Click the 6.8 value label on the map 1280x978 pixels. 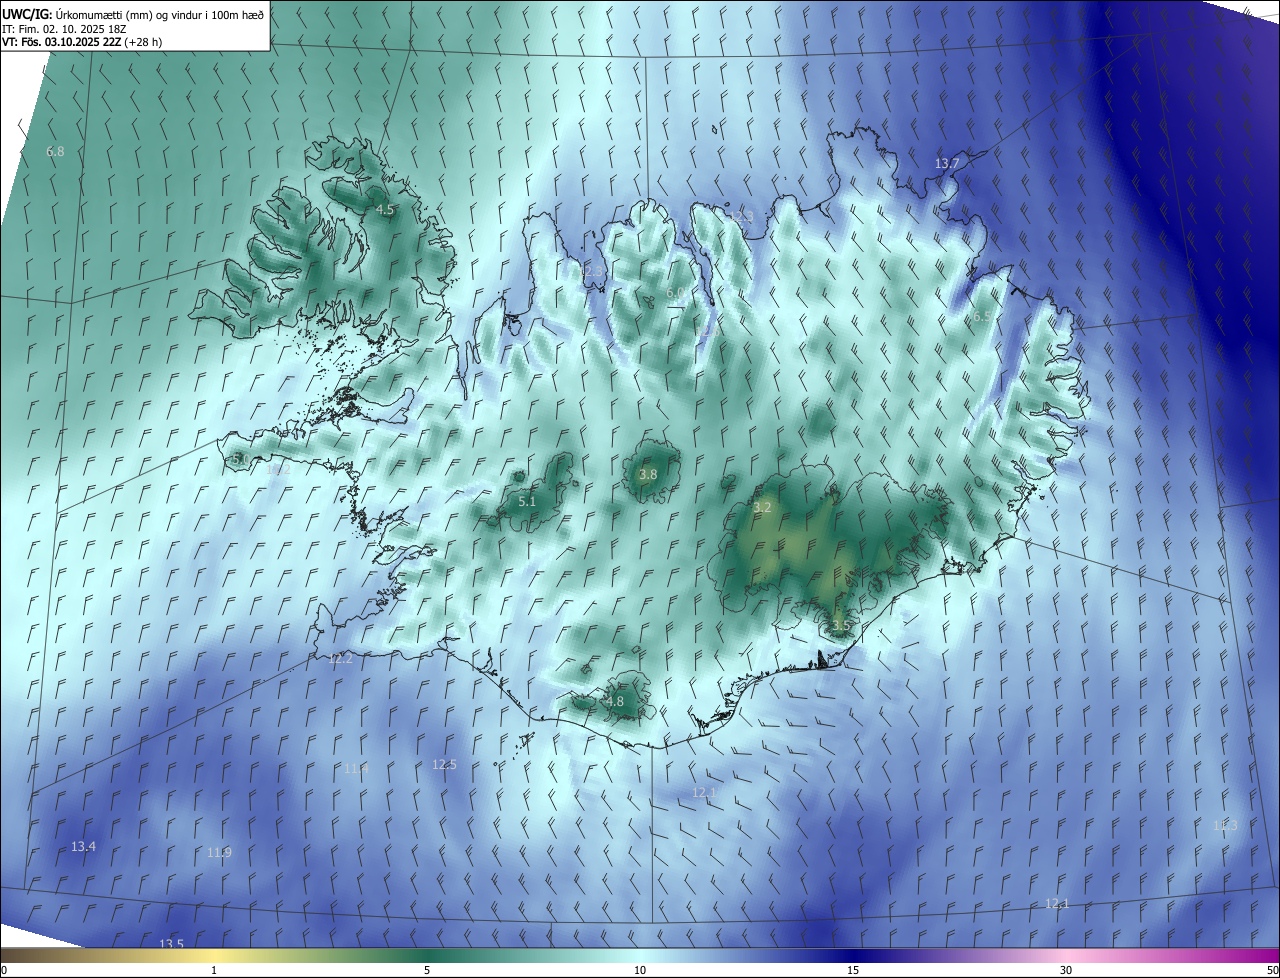55,151
